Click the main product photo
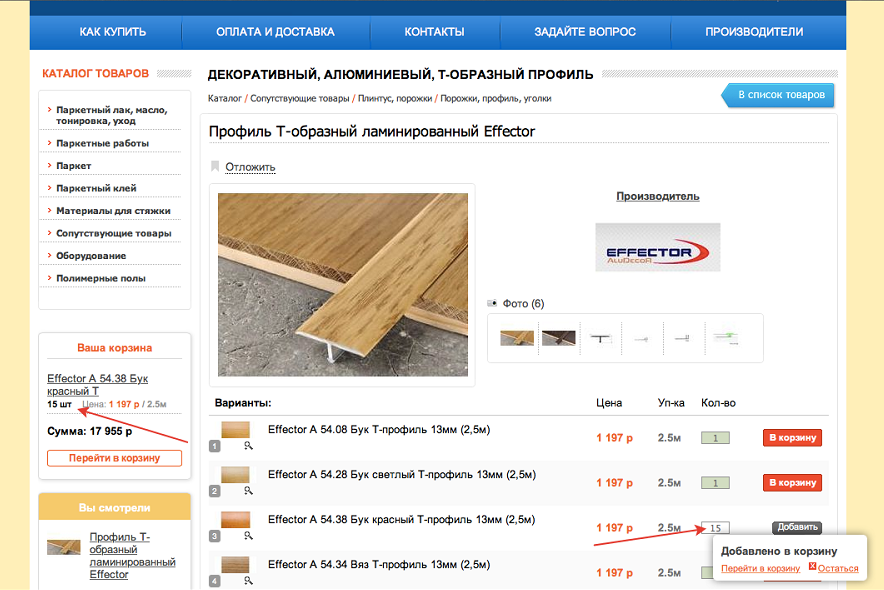Screen dimensions: 884x590 (x=343, y=285)
